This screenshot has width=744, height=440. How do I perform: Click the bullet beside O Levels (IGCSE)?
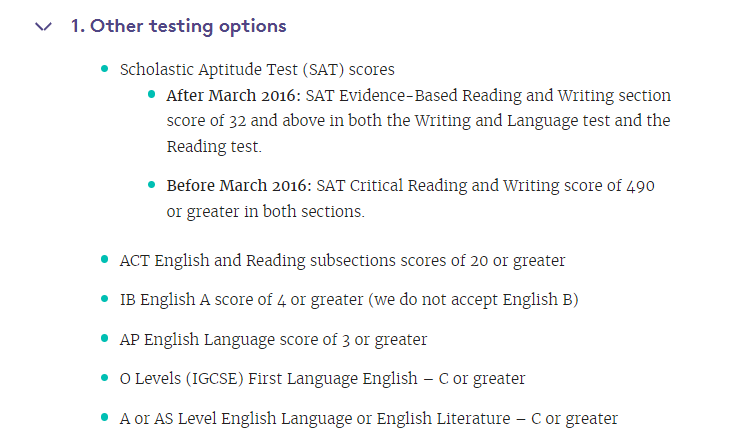(105, 378)
